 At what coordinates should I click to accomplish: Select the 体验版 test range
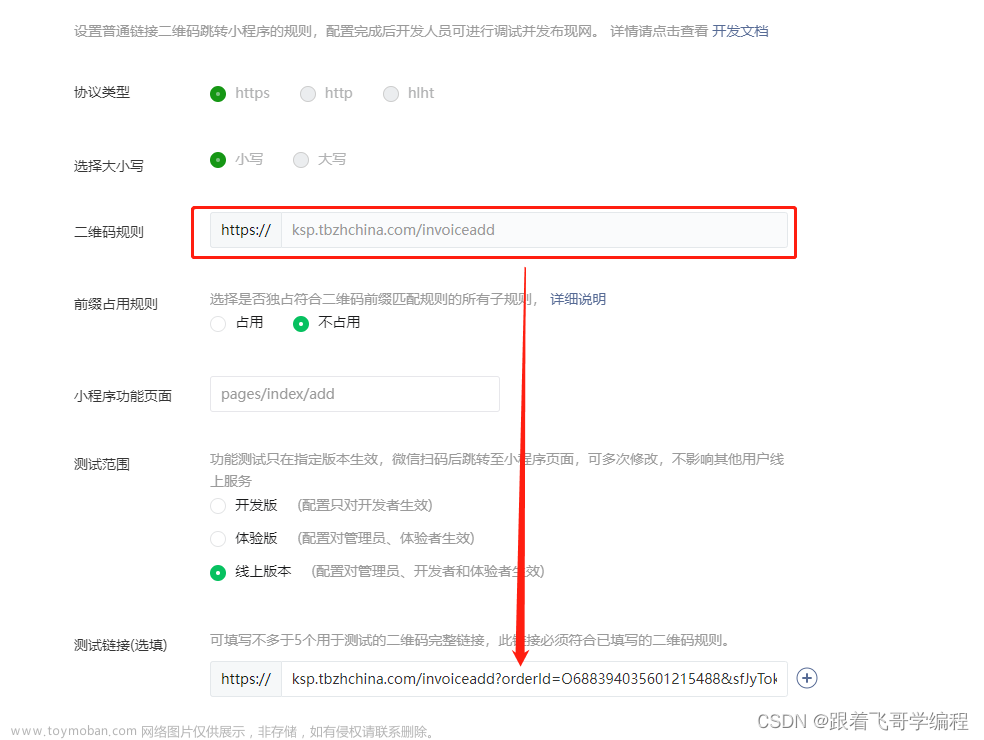click(x=218, y=539)
